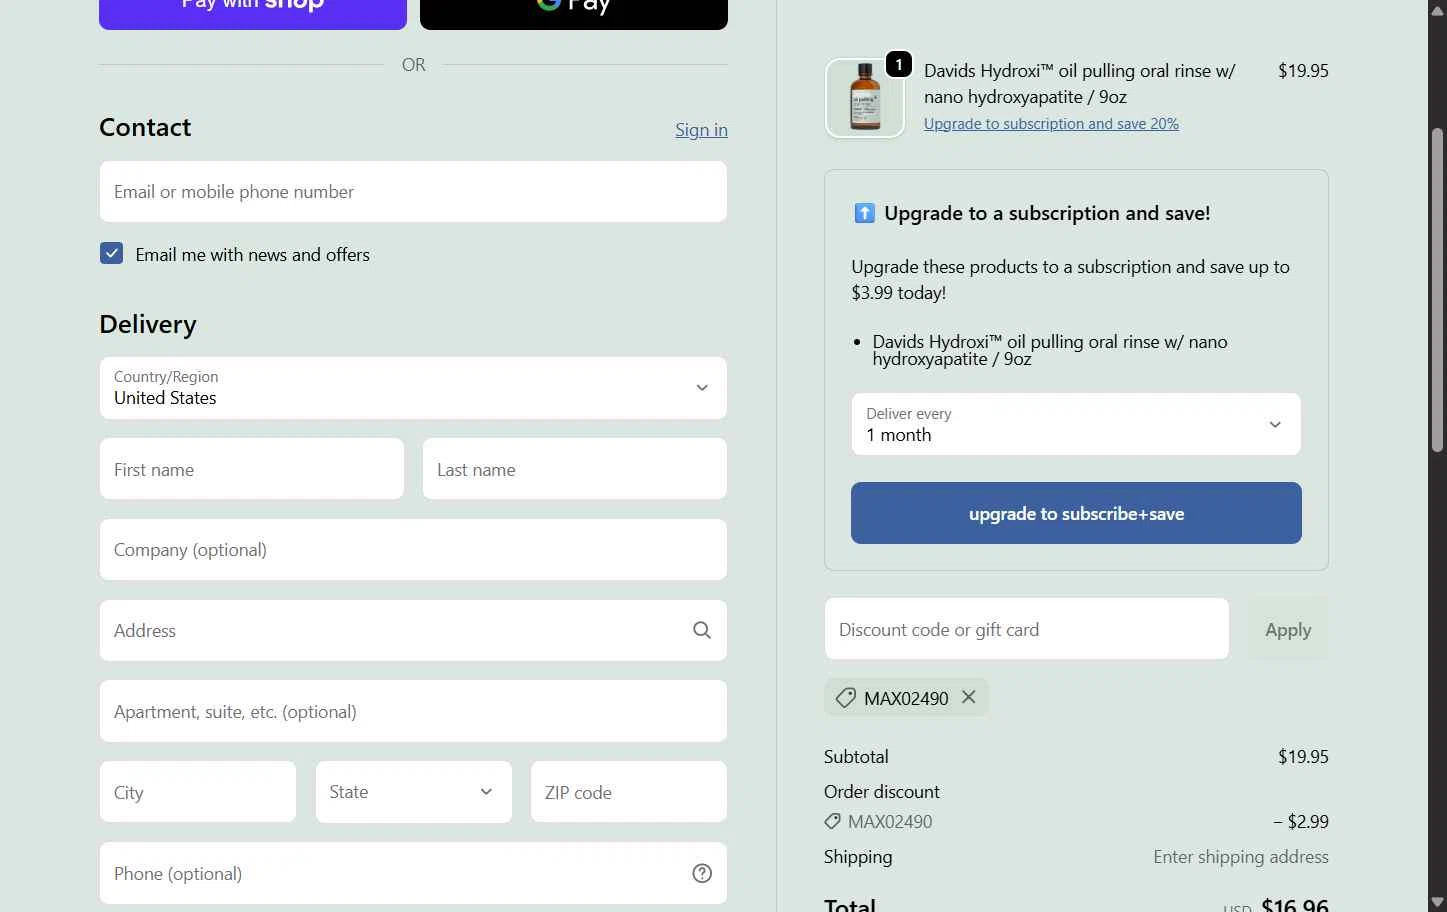Click the Enter shipping address text

1241,857
